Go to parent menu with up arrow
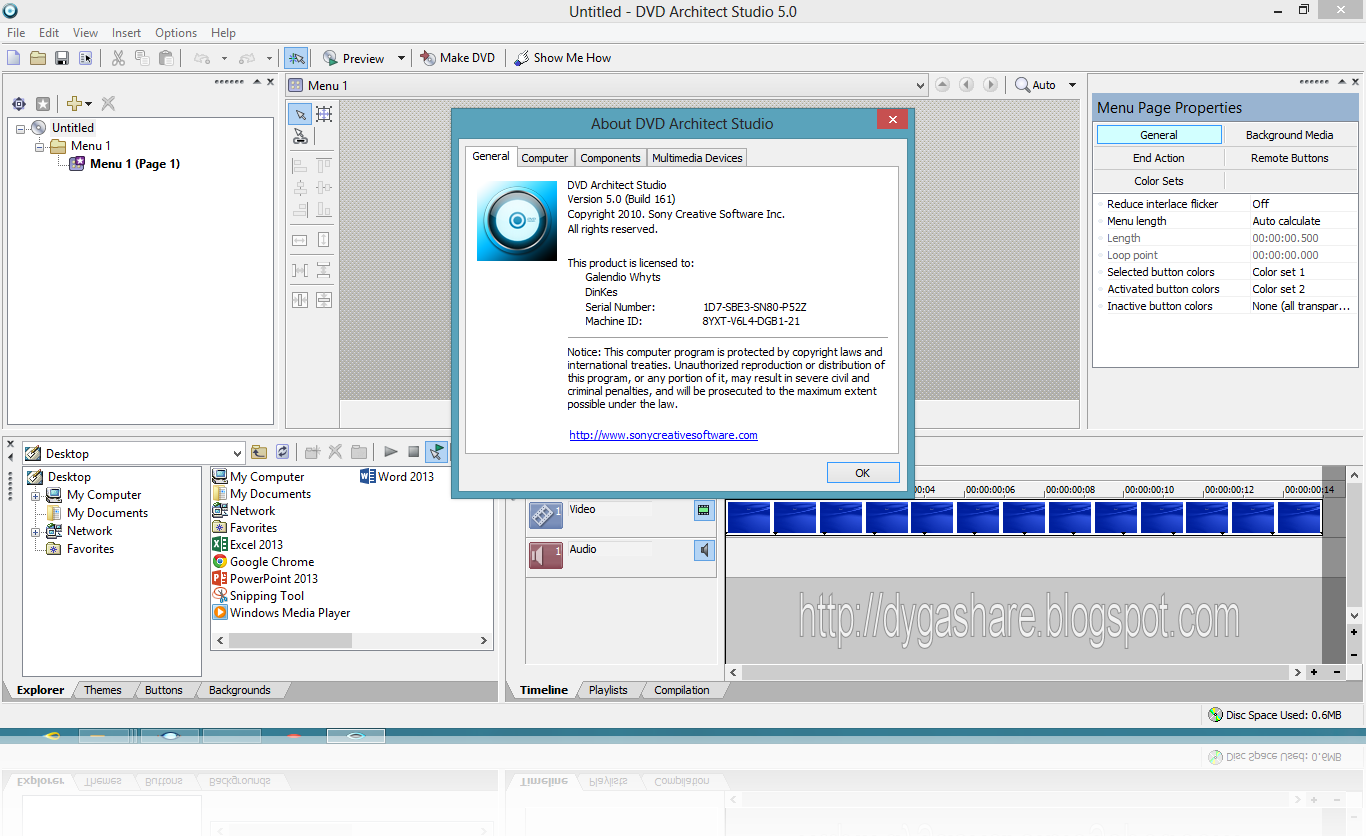 (942, 85)
